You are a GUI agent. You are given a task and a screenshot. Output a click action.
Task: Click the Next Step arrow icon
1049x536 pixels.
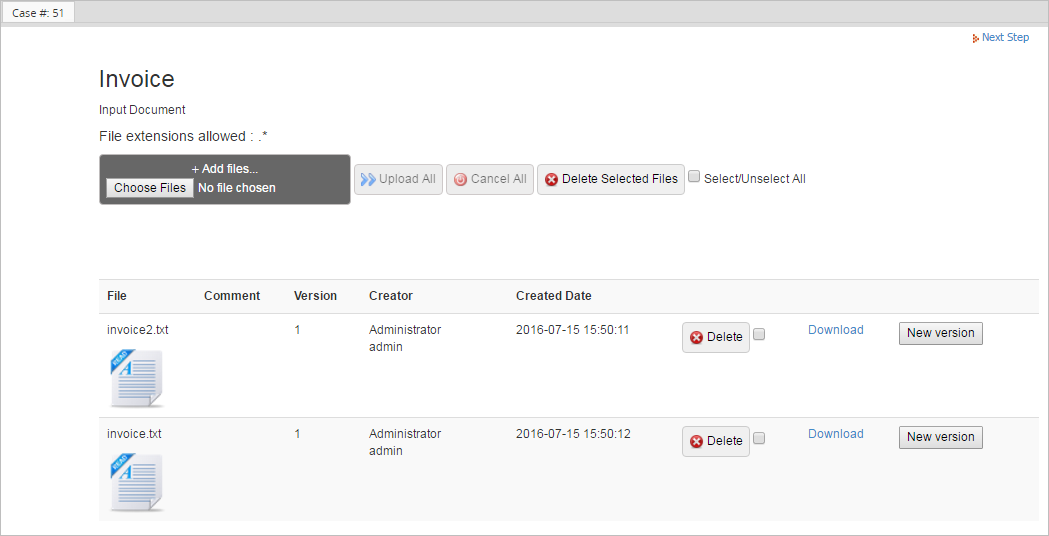(975, 38)
